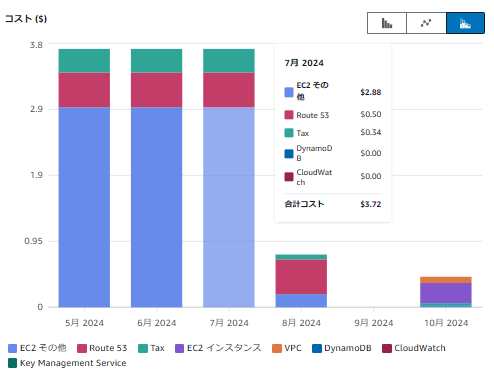This screenshot has width=494, height=374.
Task: Click the 9月 2024 axis label
Action: 374,323
